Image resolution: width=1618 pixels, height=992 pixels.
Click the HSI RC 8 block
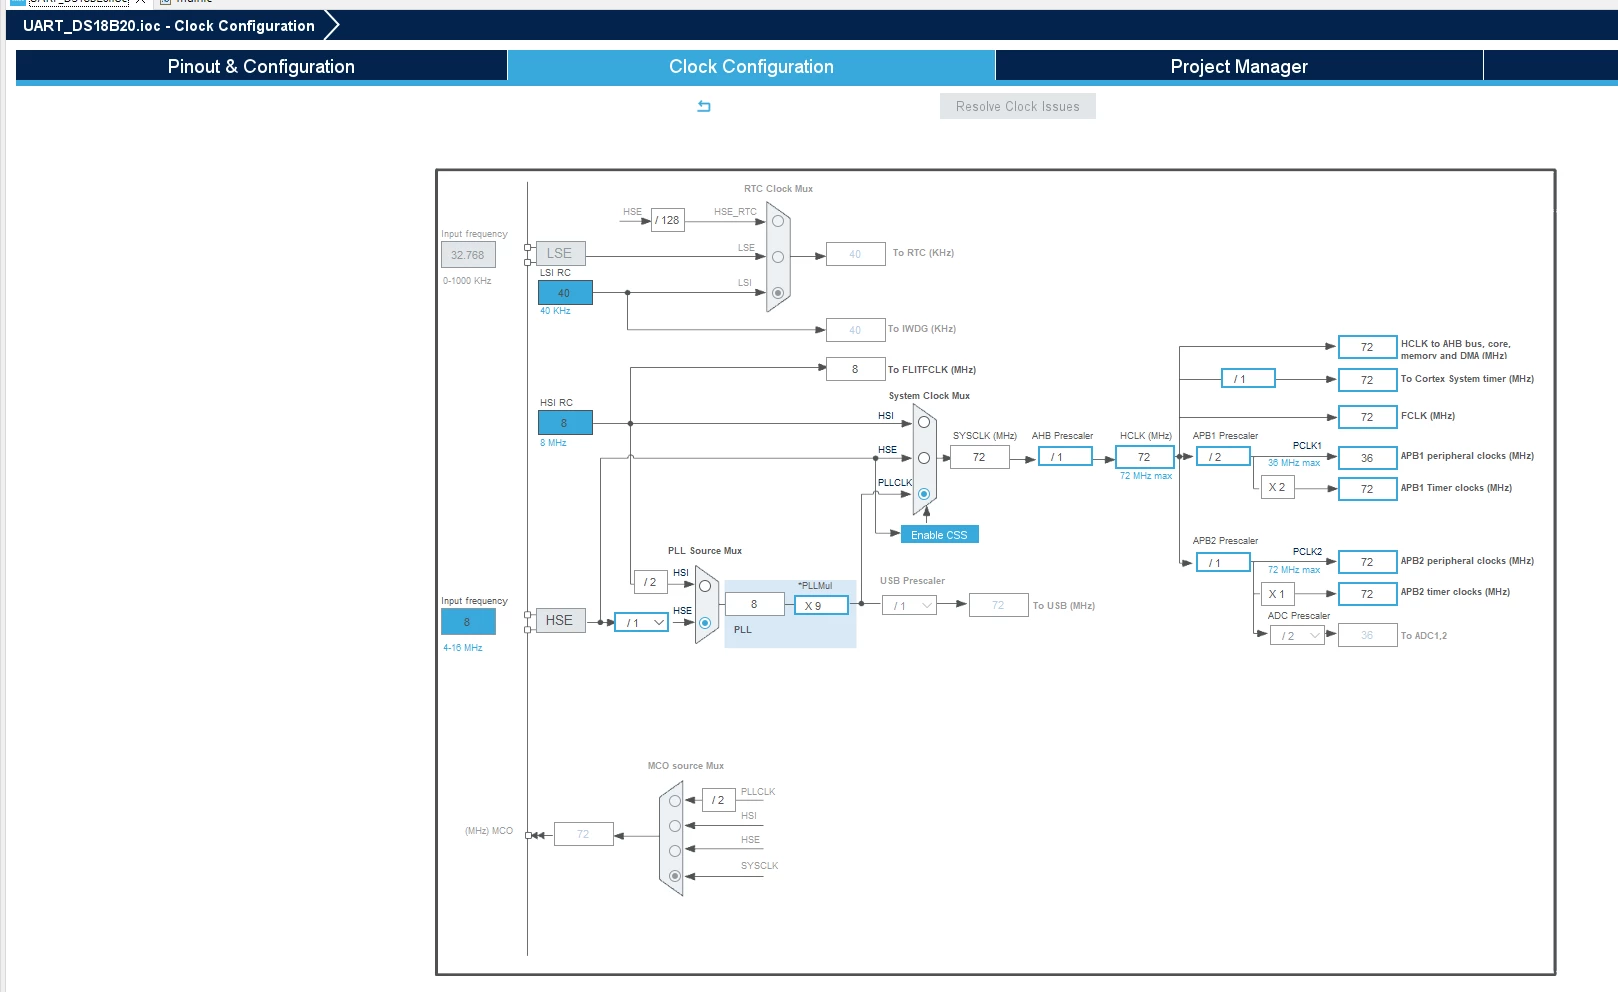tap(565, 423)
